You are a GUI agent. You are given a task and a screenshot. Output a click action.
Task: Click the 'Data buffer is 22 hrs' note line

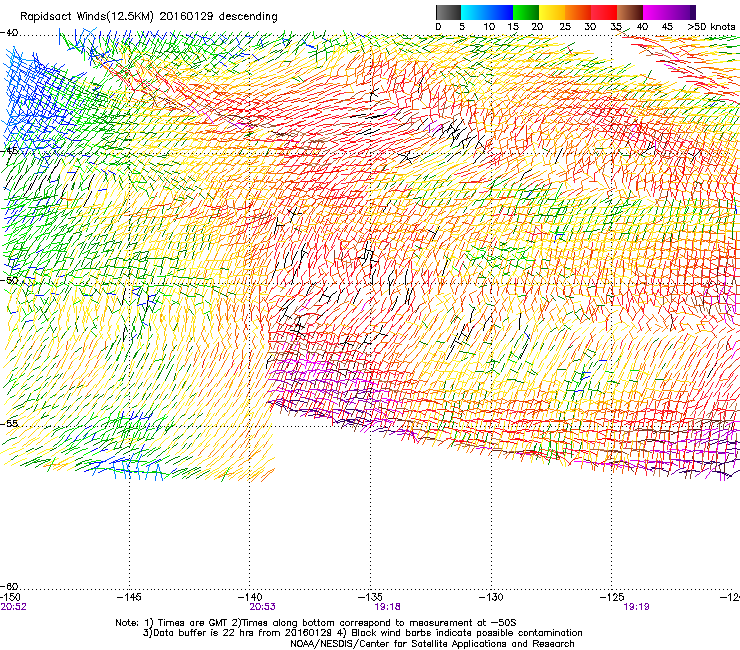point(362,633)
